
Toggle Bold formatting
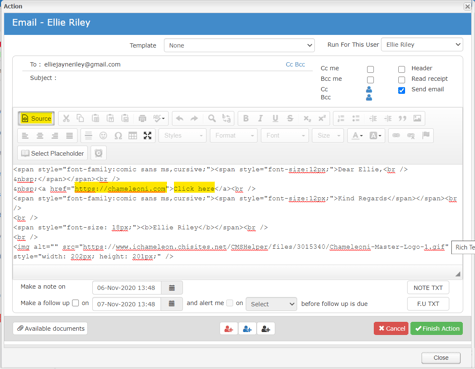pos(246,118)
